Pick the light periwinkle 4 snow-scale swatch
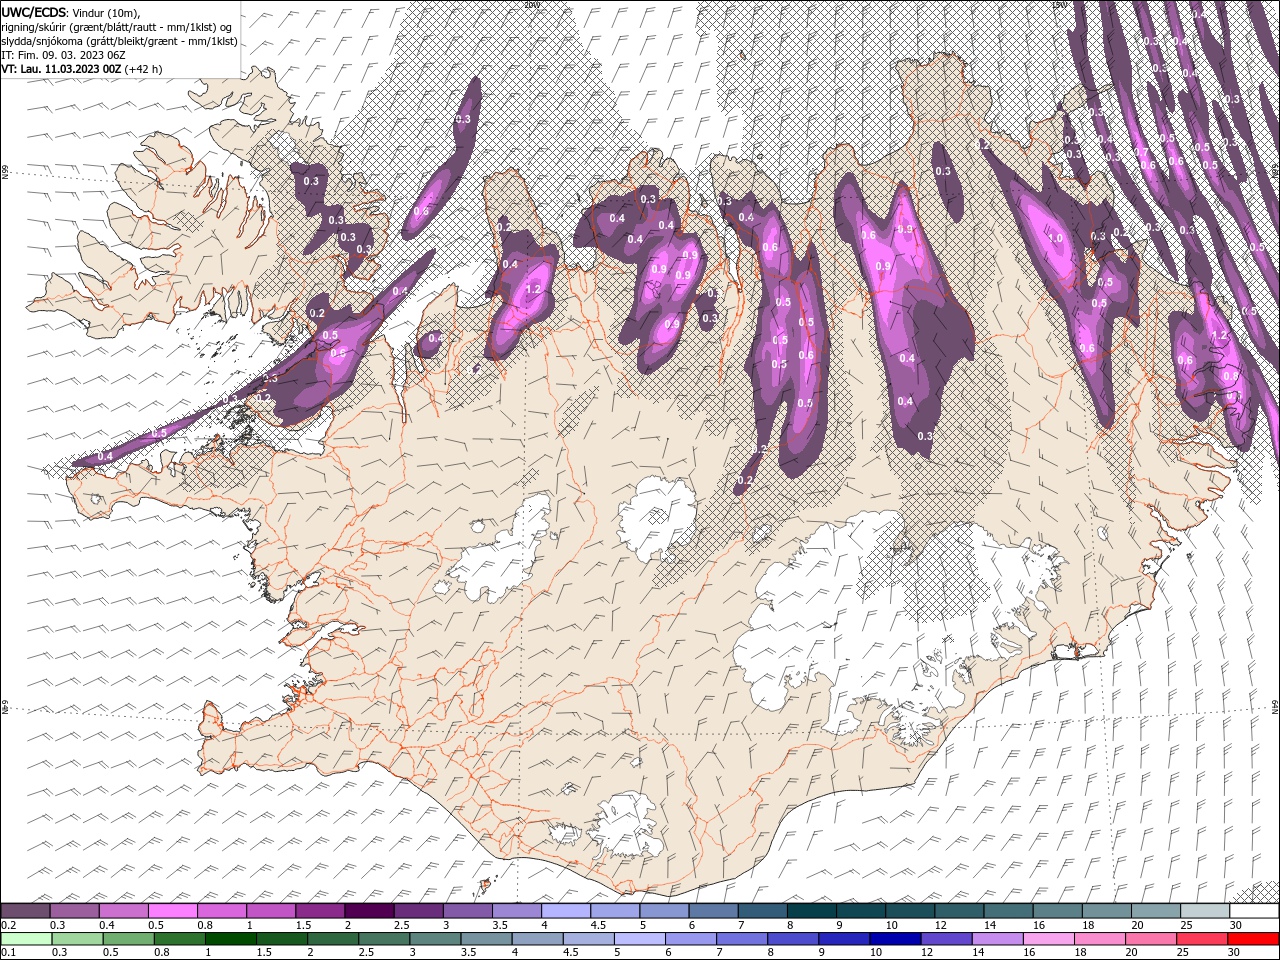Viewport: 1280px width, 960px height. [x=566, y=911]
